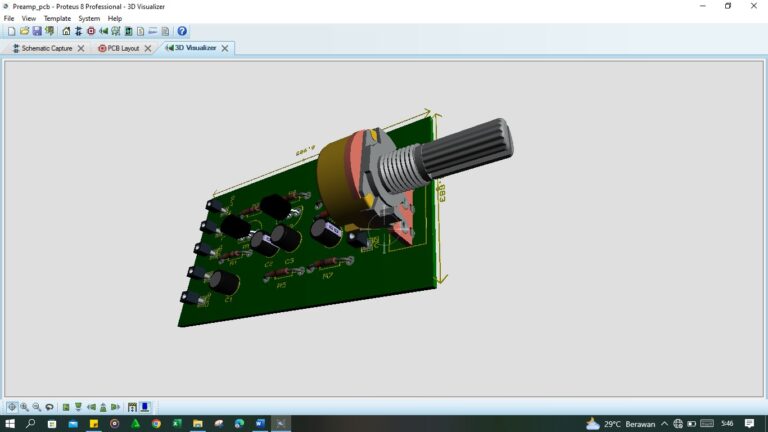Close the 3D Visualizer tab

(225, 48)
